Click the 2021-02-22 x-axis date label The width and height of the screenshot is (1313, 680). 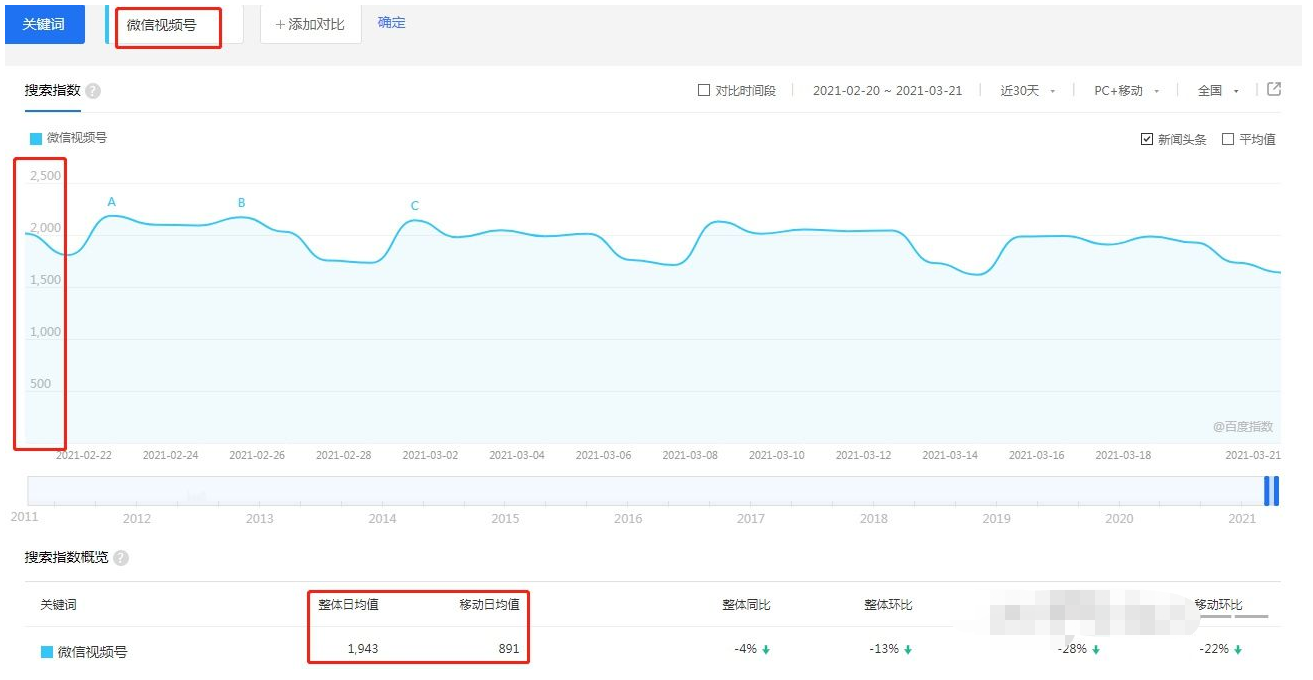click(x=84, y=455)
